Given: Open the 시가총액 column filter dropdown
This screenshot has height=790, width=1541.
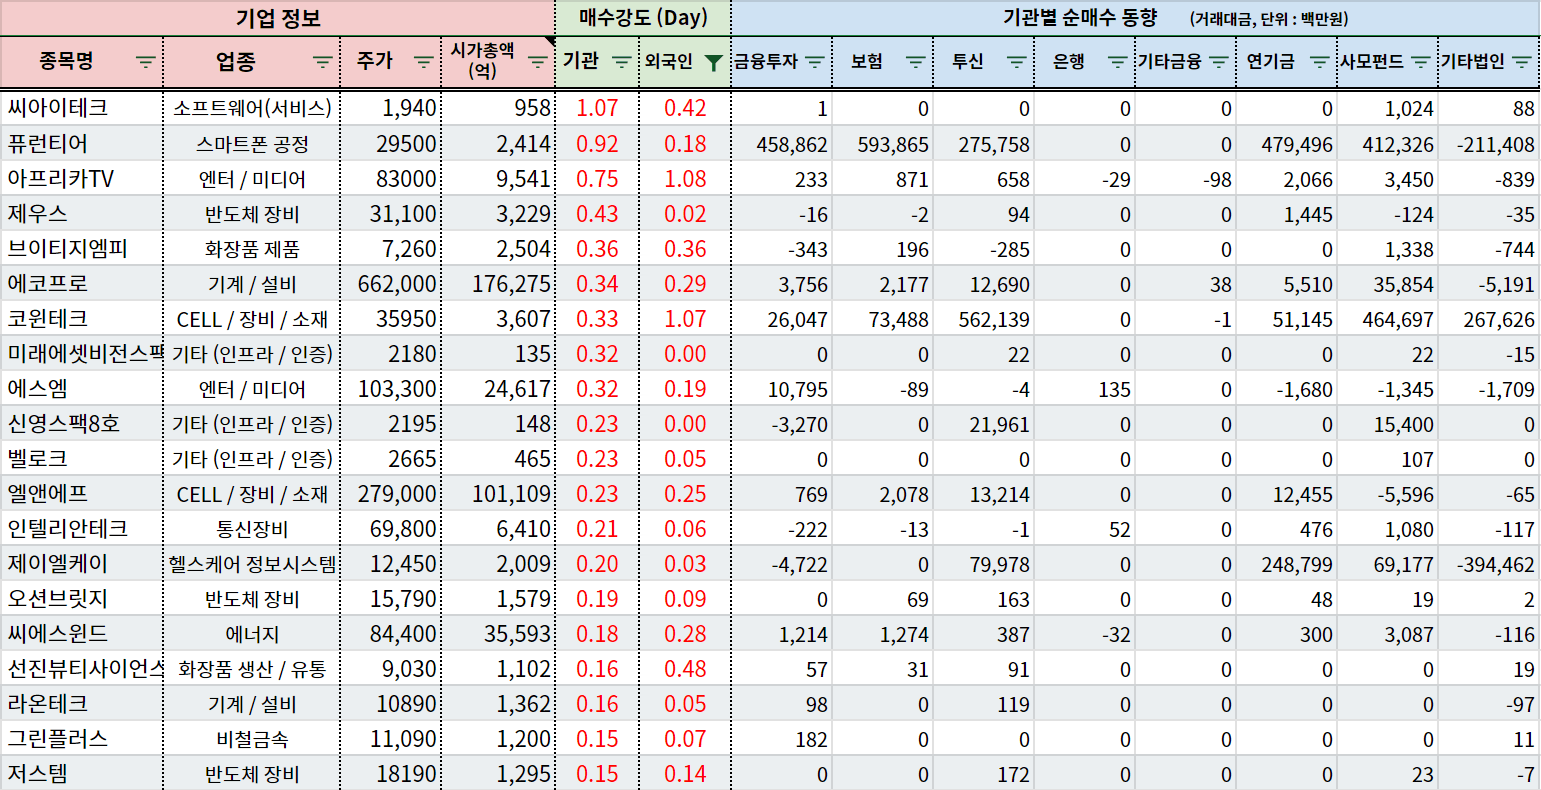Looking at the screenshot, I should pos(538,62).
